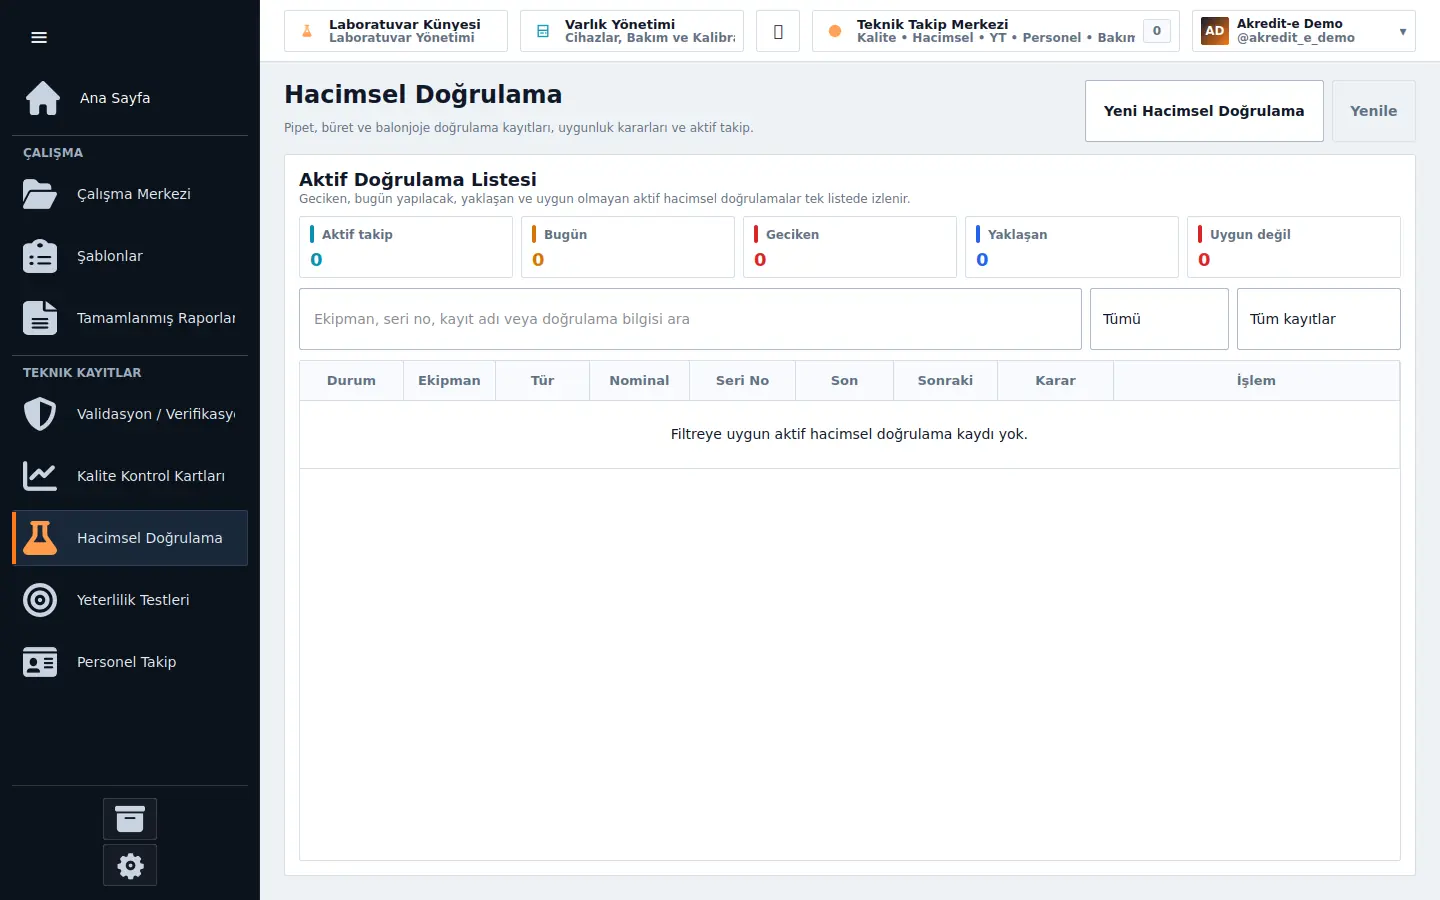Click the İşlem column header
1440x900 pixels.
(1256, 381)
